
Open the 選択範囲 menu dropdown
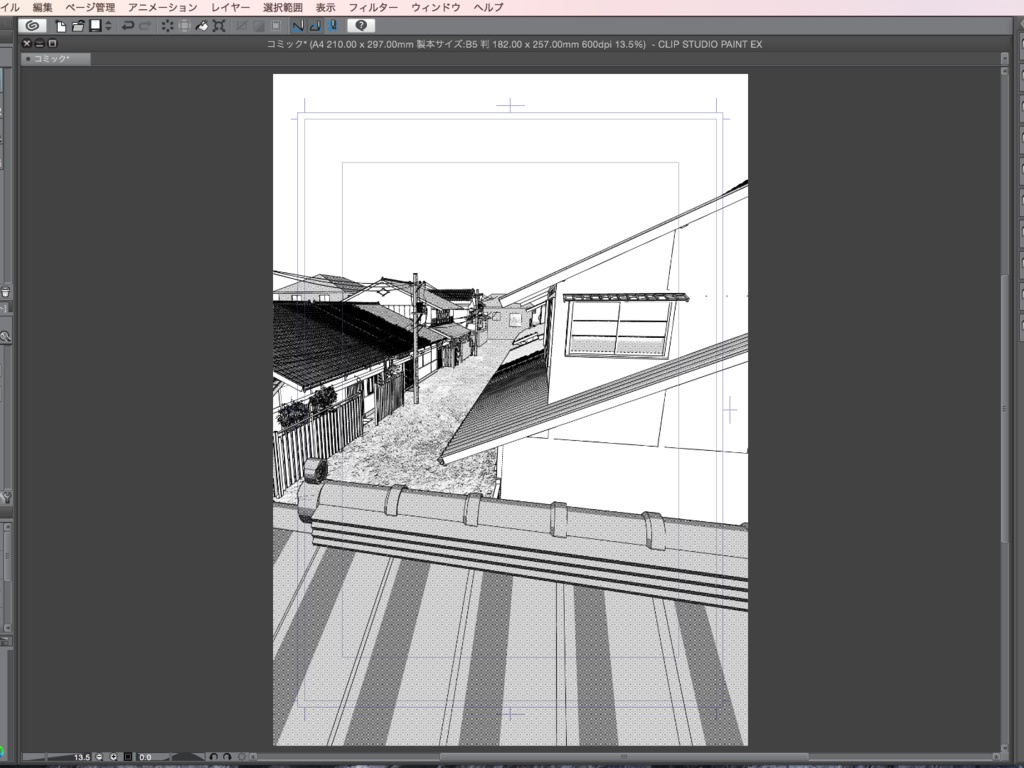[285, 6]
